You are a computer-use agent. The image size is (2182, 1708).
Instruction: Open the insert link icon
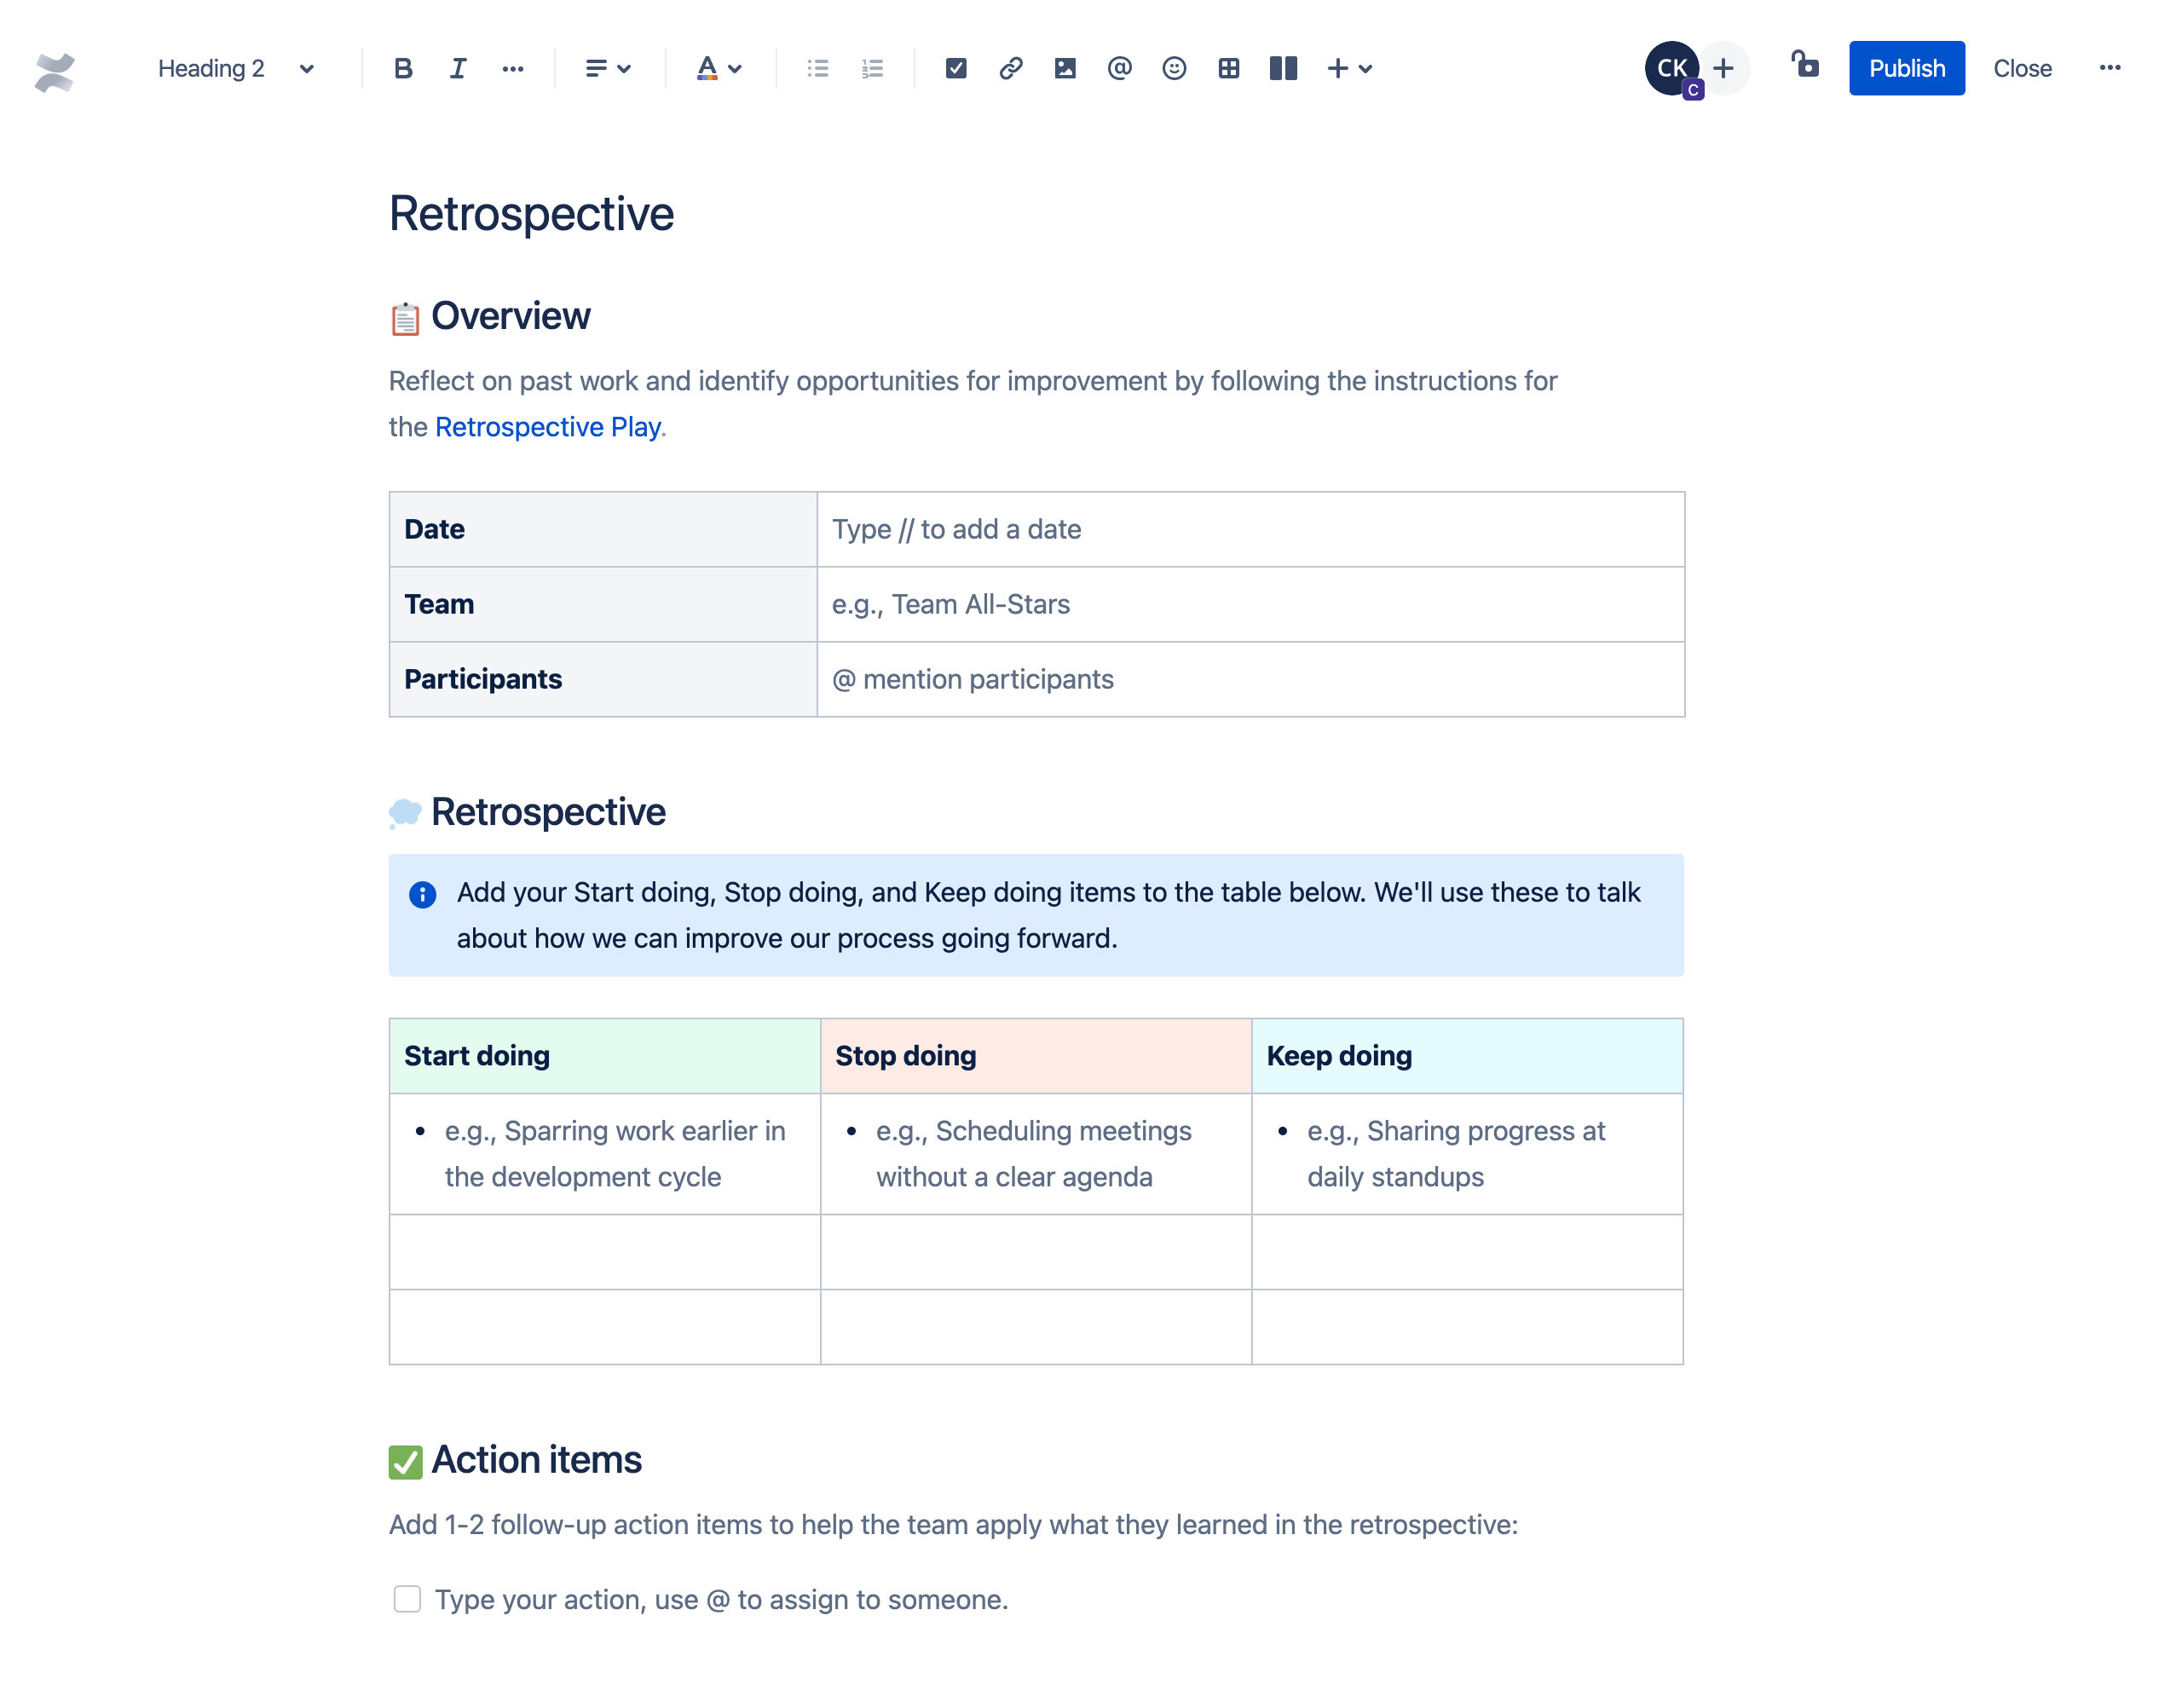(x=1007, y=69)
